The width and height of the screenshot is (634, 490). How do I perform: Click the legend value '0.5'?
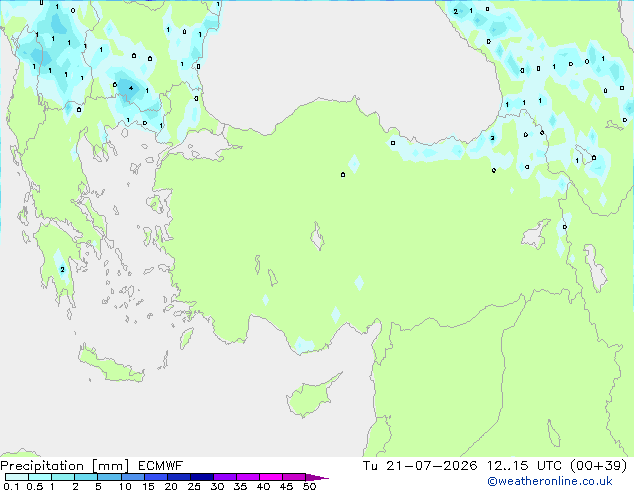[35, 486]
